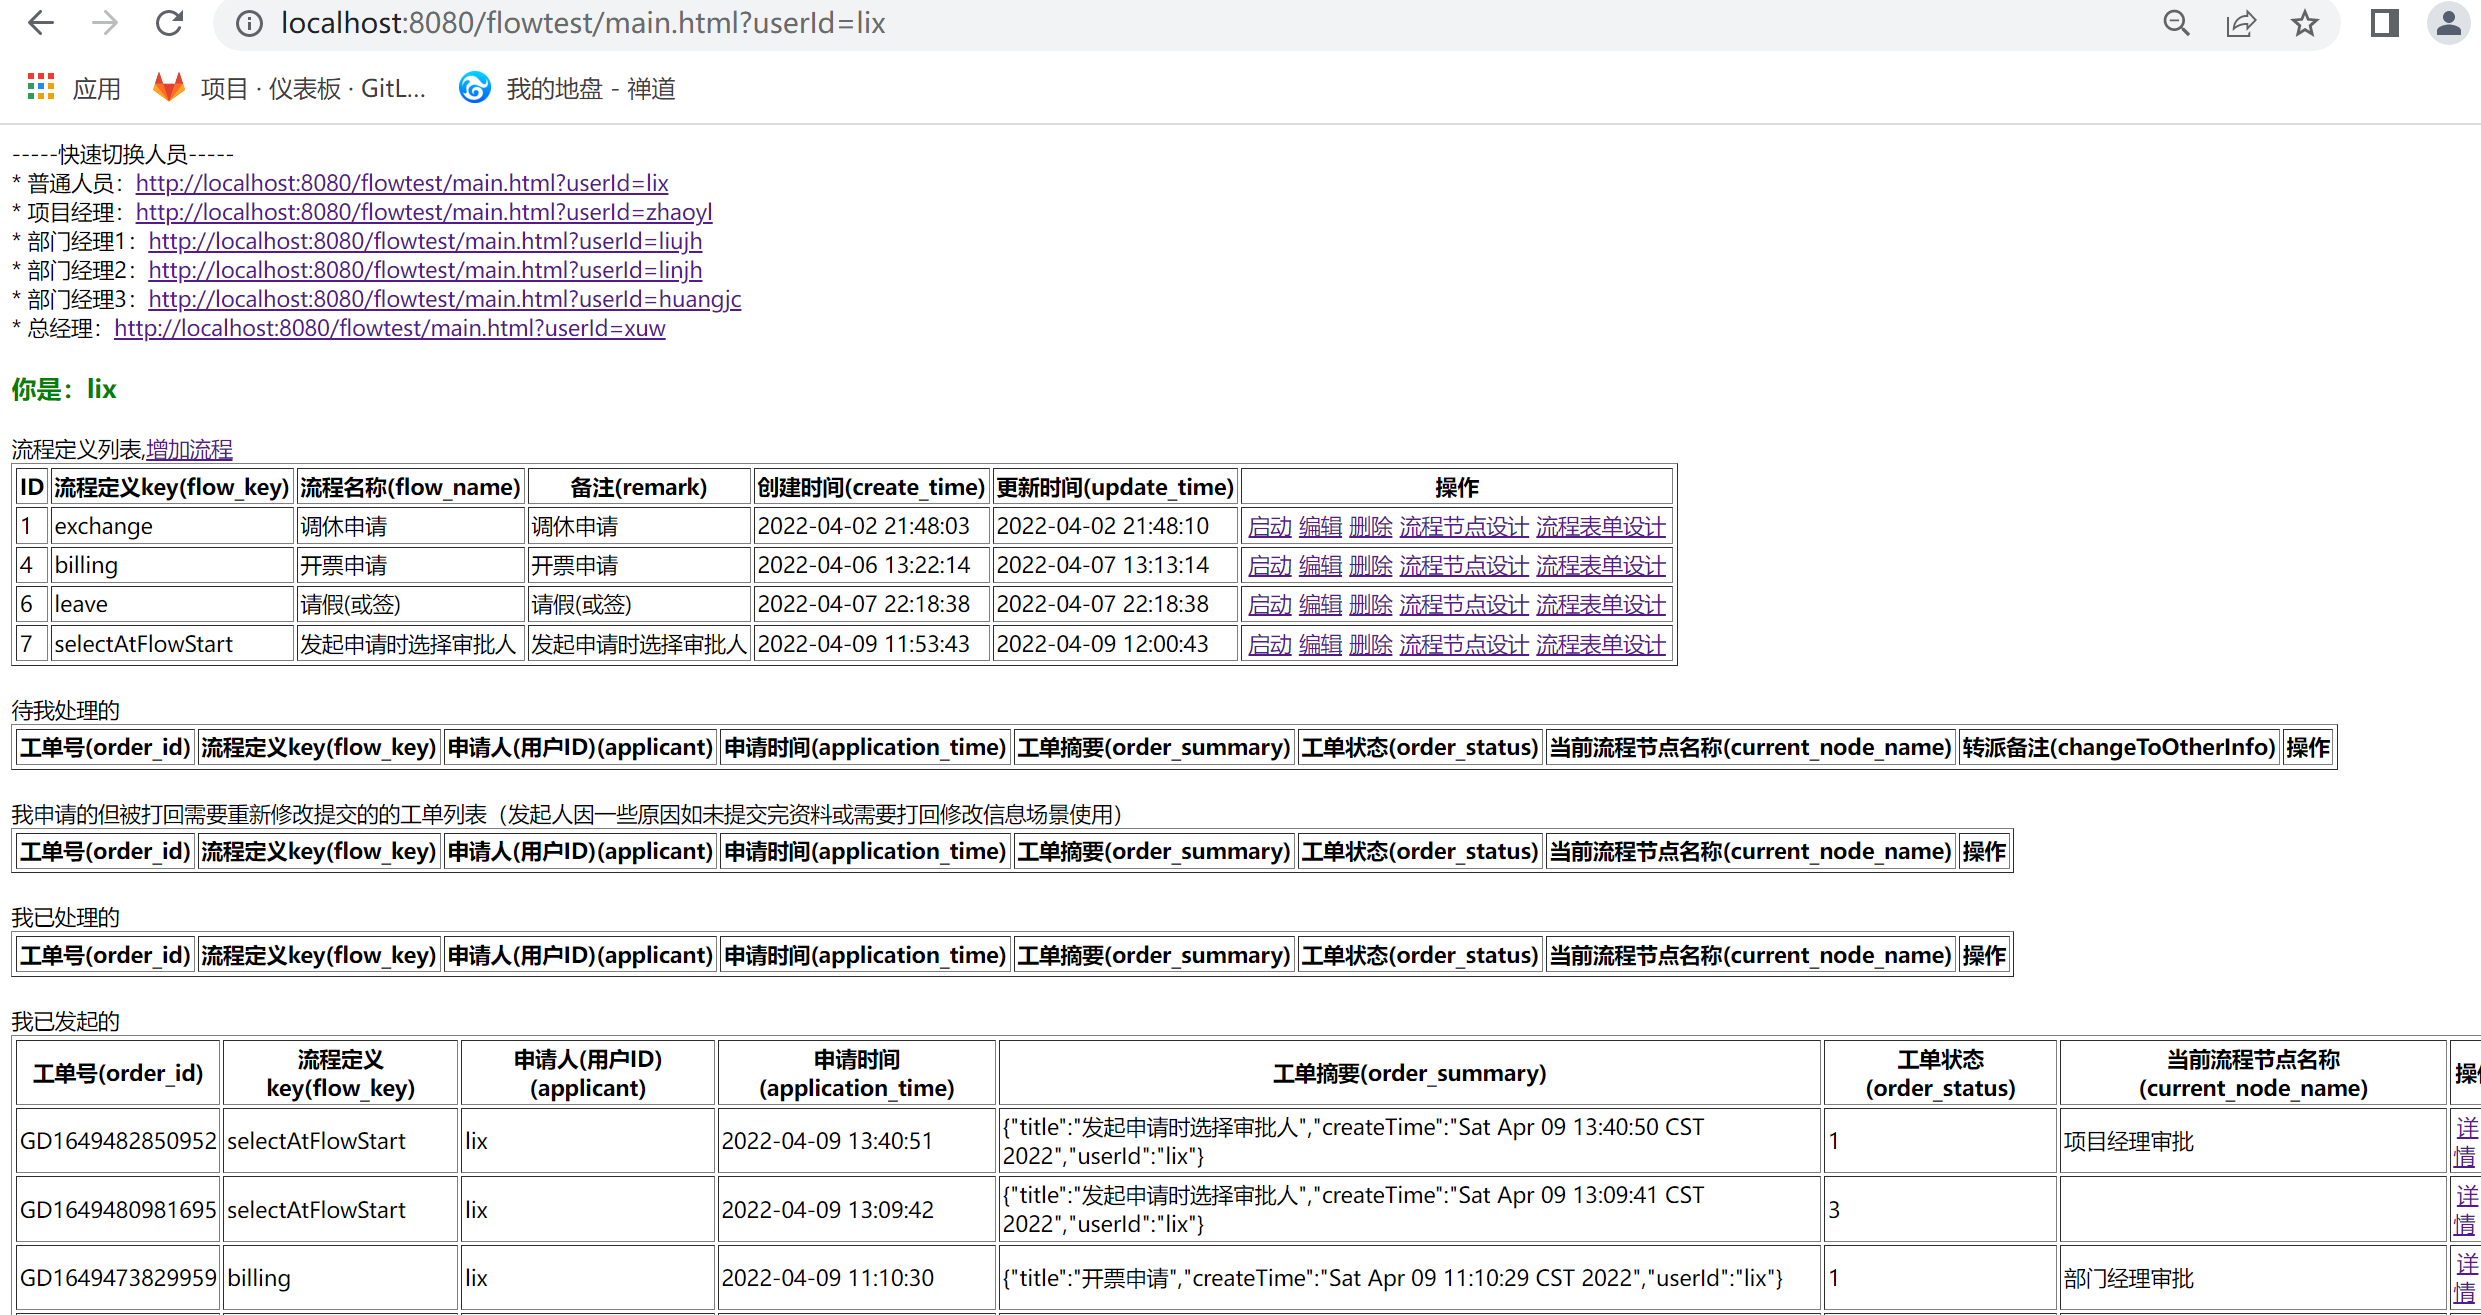Switch to general manager xuw link
This screenshot has height=1315, width=2481.
pos(389,328)
